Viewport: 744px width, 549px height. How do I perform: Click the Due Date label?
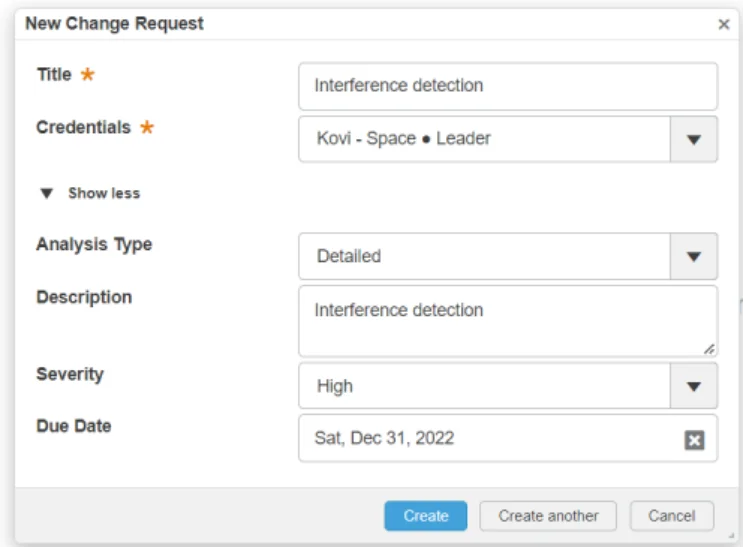point(74,426)
